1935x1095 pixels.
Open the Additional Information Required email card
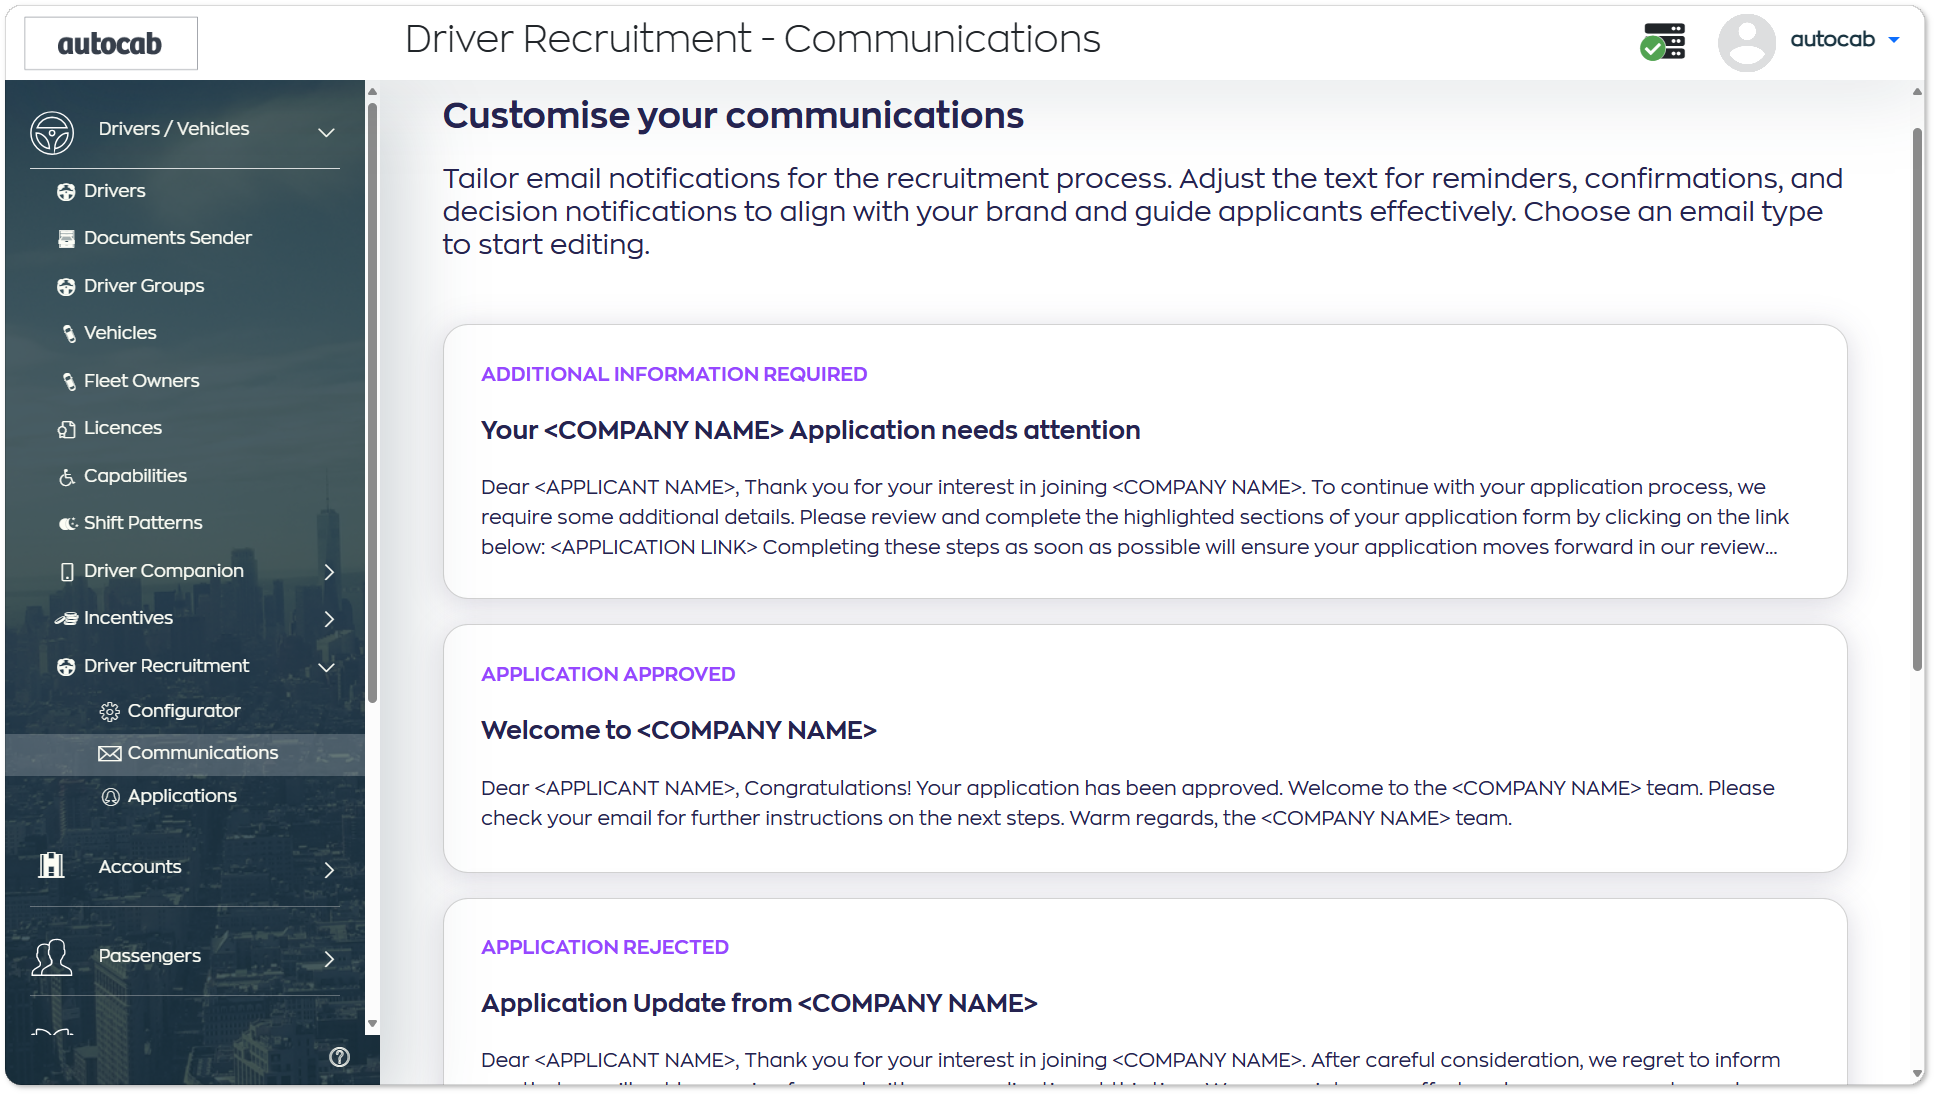pos(1145,461)
